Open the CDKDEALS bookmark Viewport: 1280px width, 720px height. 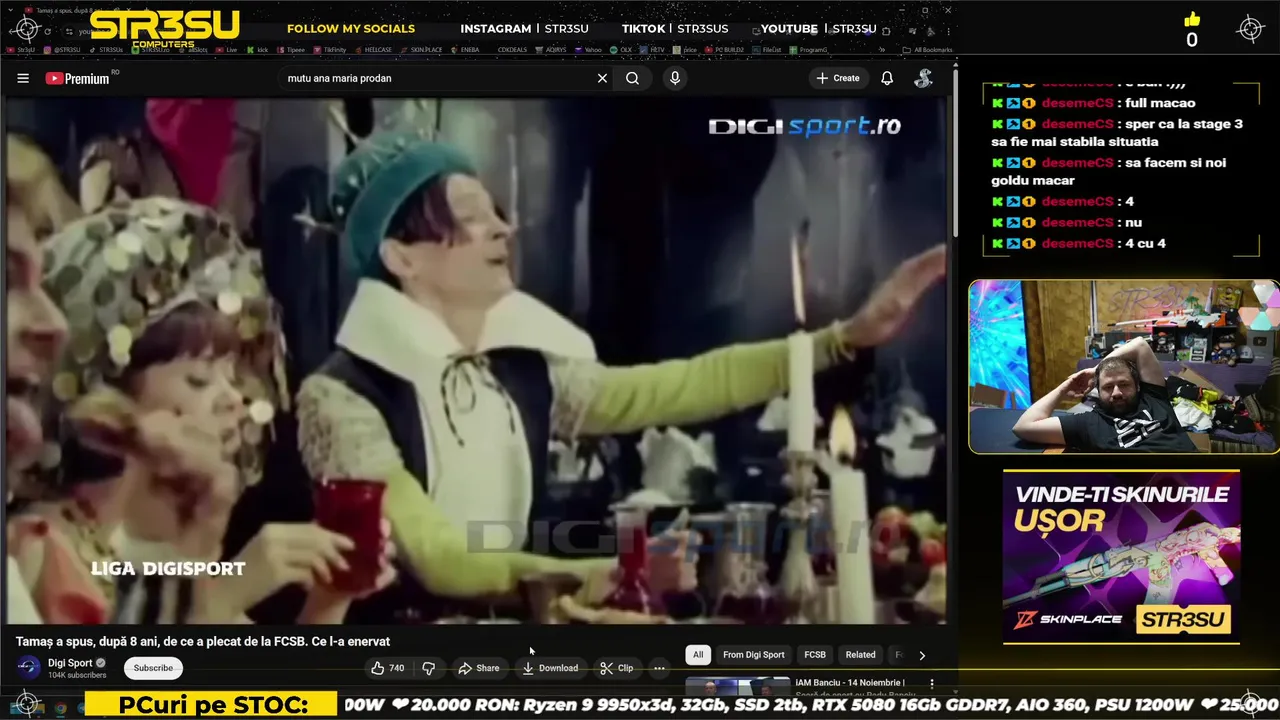(x=512, y=50)
